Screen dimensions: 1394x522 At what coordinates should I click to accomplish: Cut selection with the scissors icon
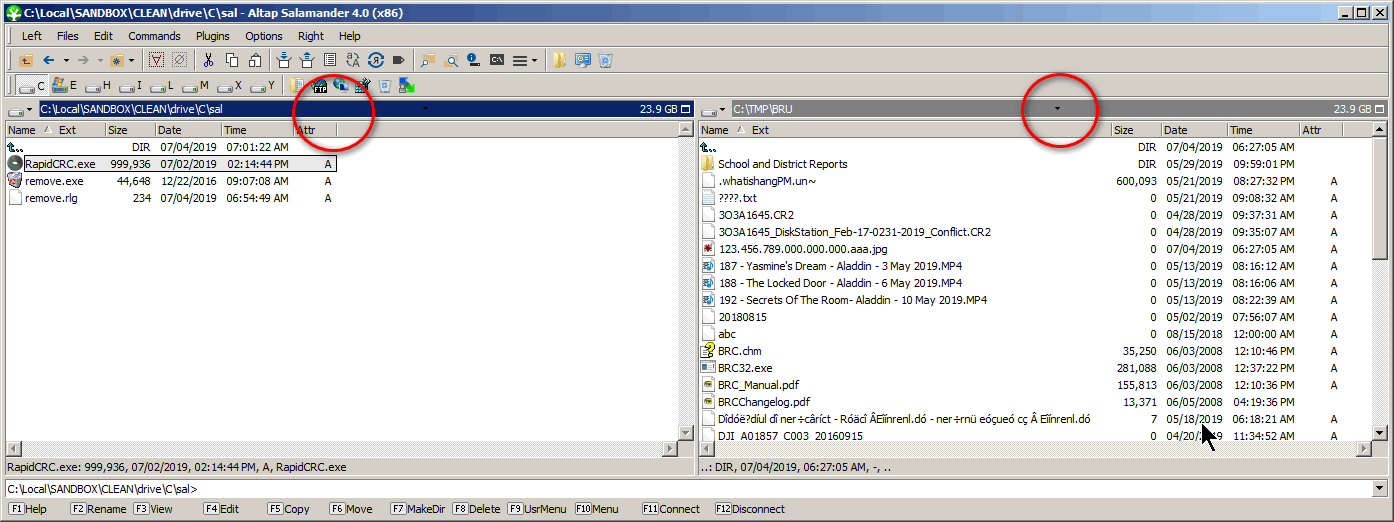coord(208,60)
